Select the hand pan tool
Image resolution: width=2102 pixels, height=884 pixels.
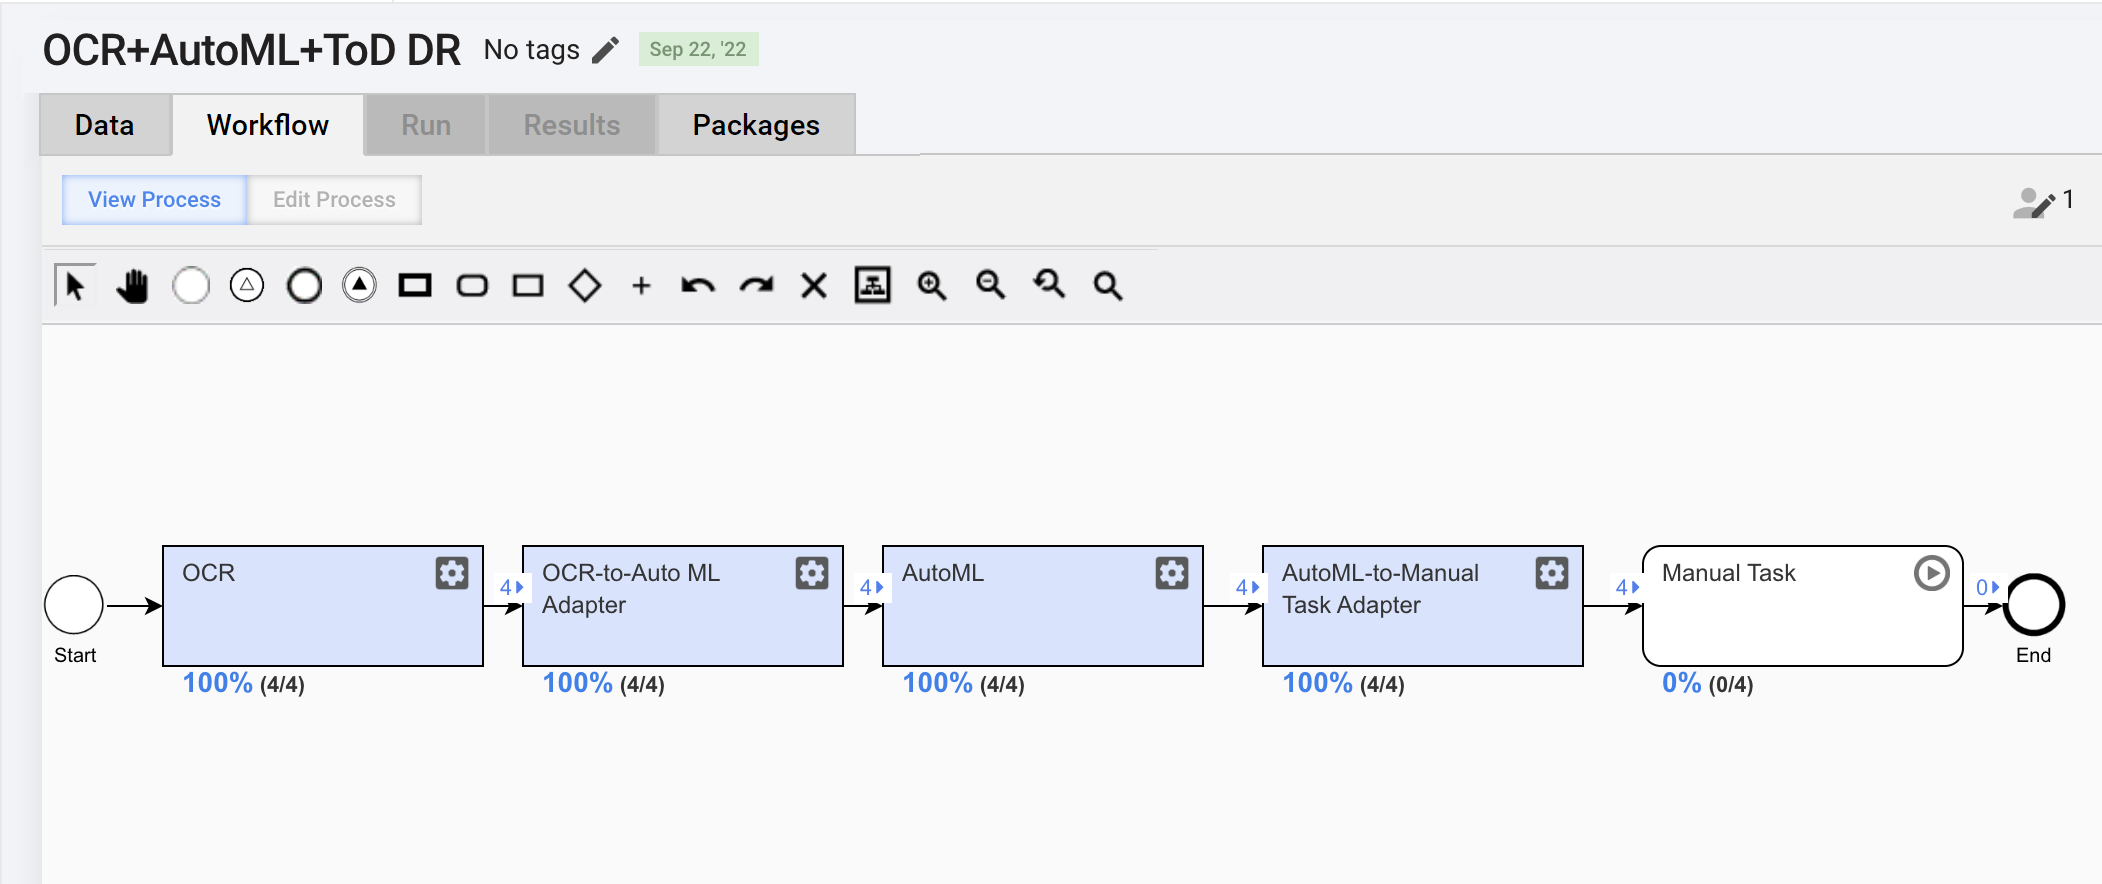point(132,286)
